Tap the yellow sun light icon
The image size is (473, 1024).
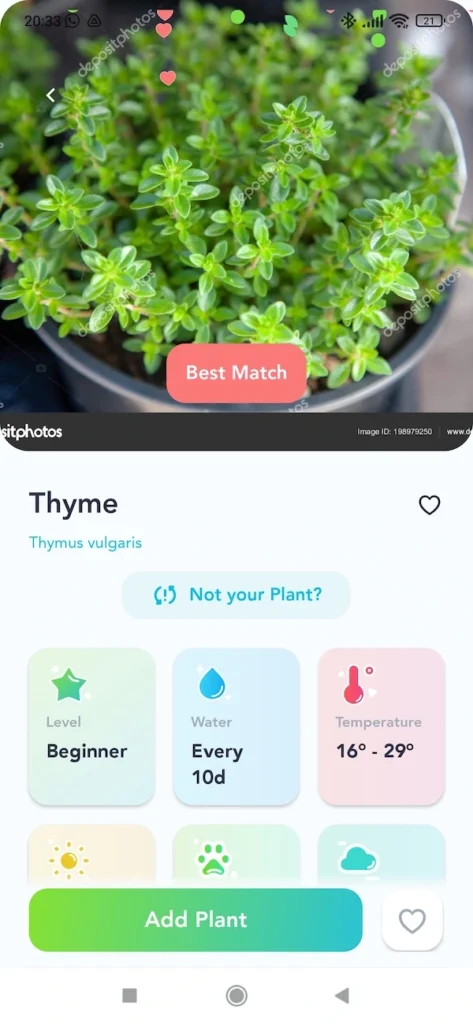[x=69, y=860]
